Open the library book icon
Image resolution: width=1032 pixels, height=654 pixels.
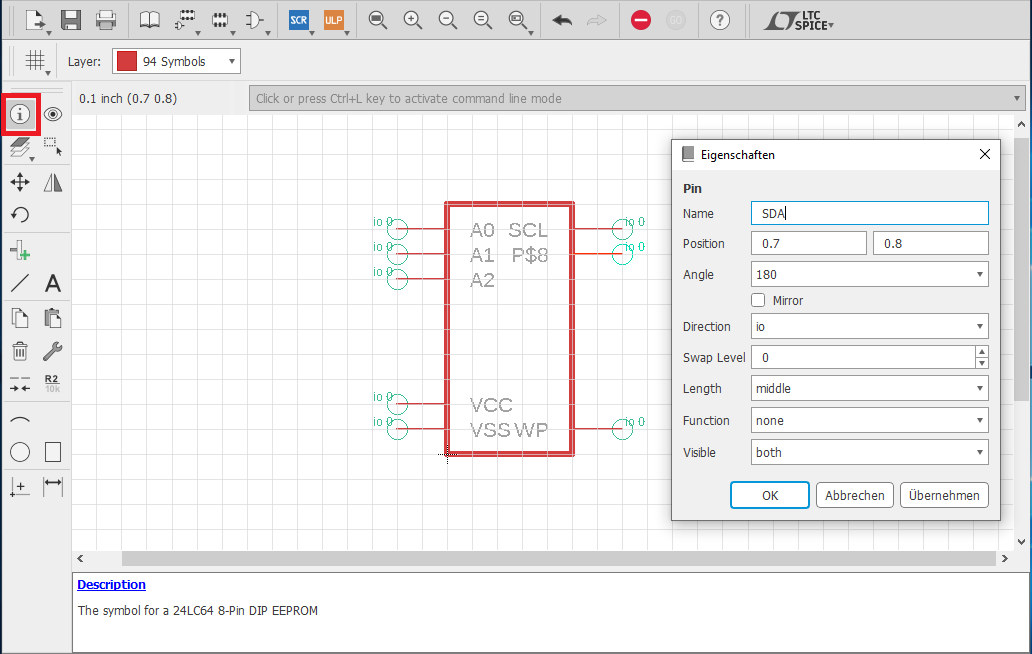149,20
